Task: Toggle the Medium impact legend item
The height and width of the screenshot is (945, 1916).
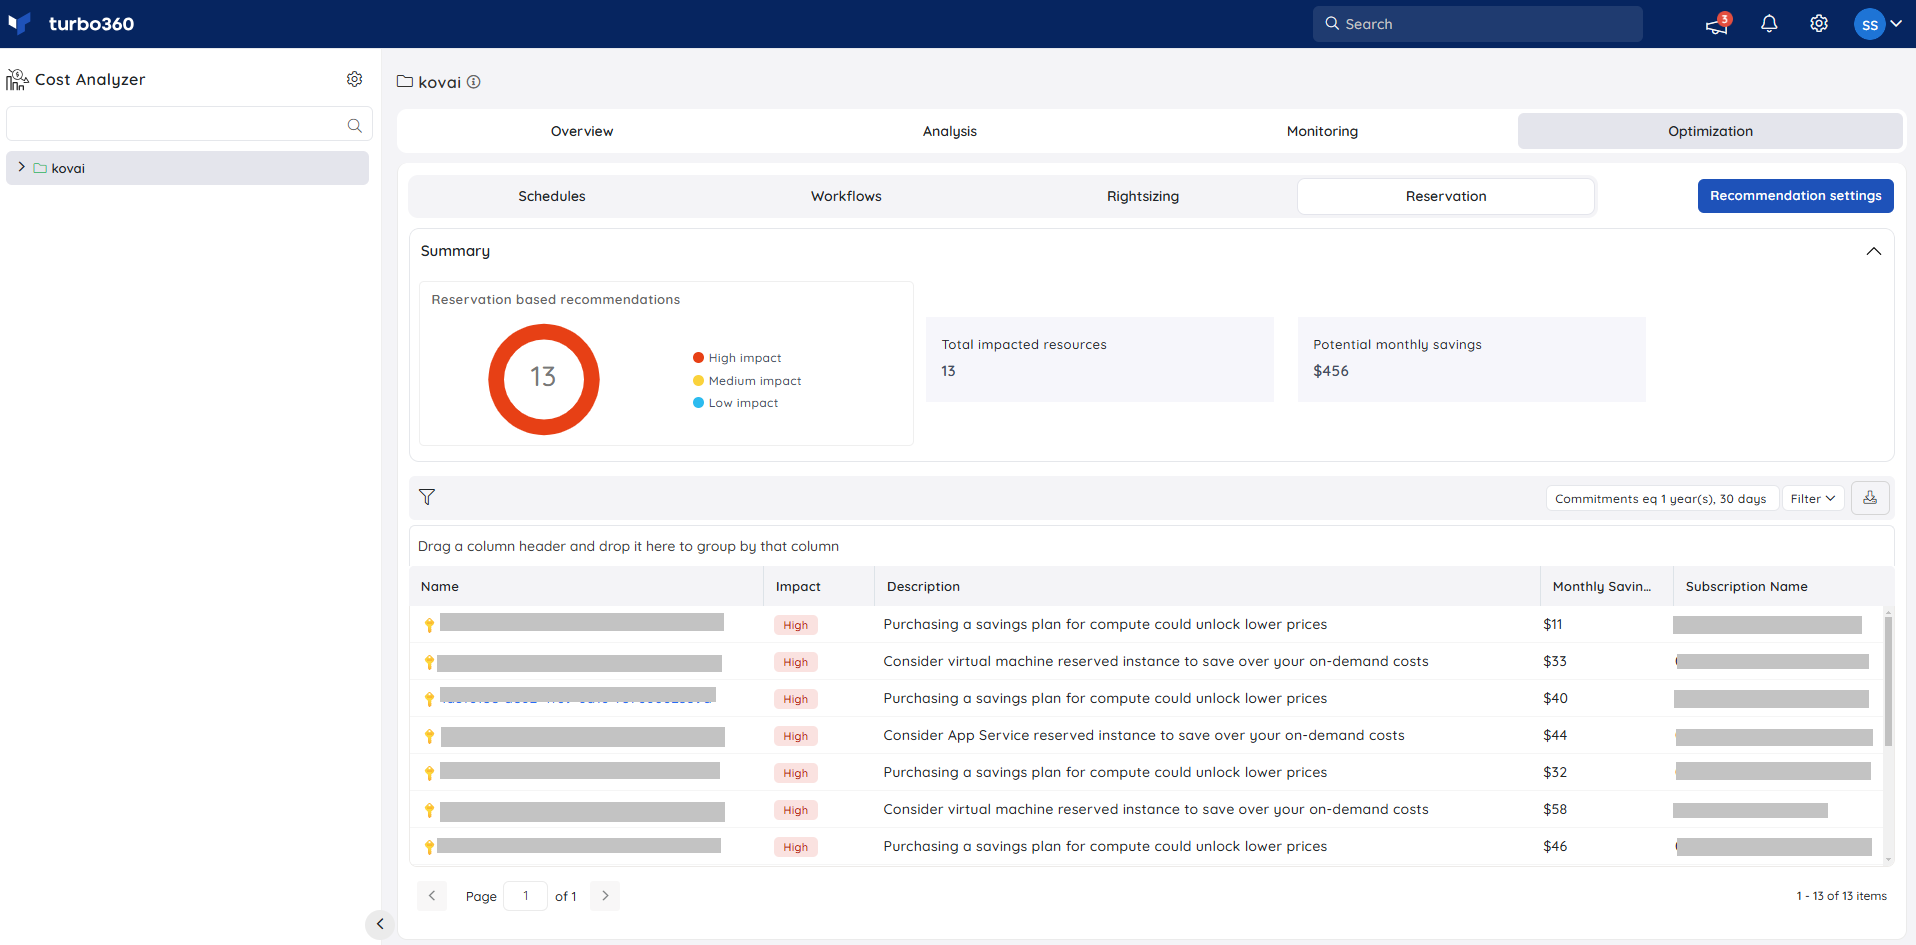Action: (x=747, y=381)
